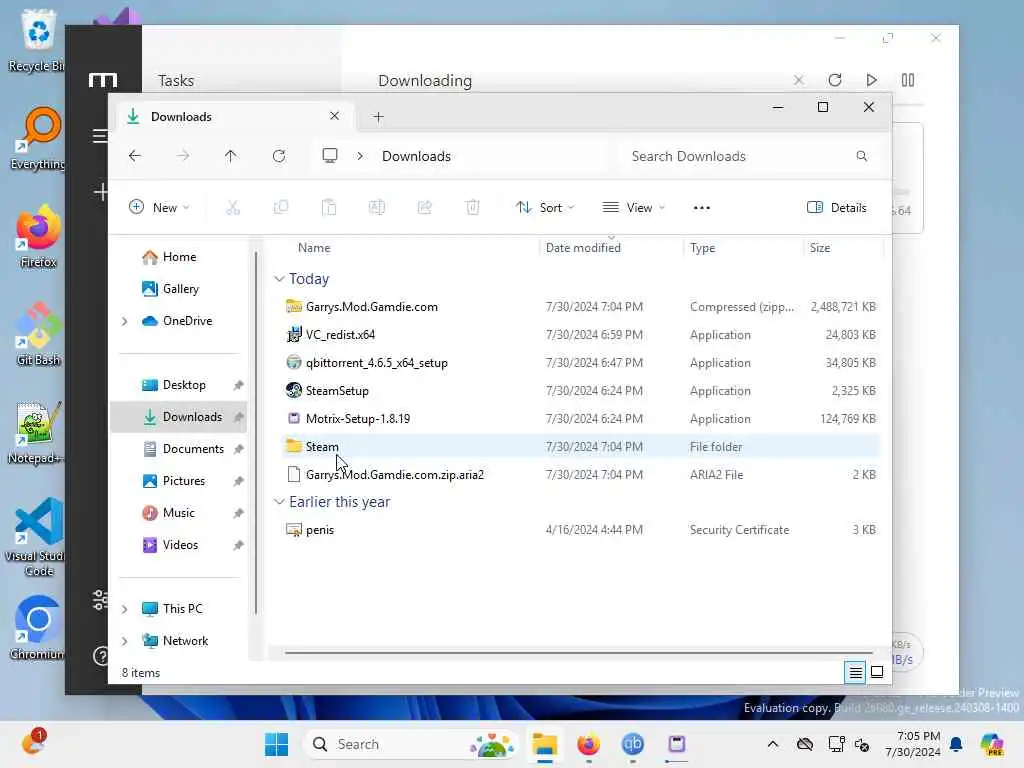Open File Explorer from the taskbar
Screen dimensions: 1024x768
tap(544, 744)
